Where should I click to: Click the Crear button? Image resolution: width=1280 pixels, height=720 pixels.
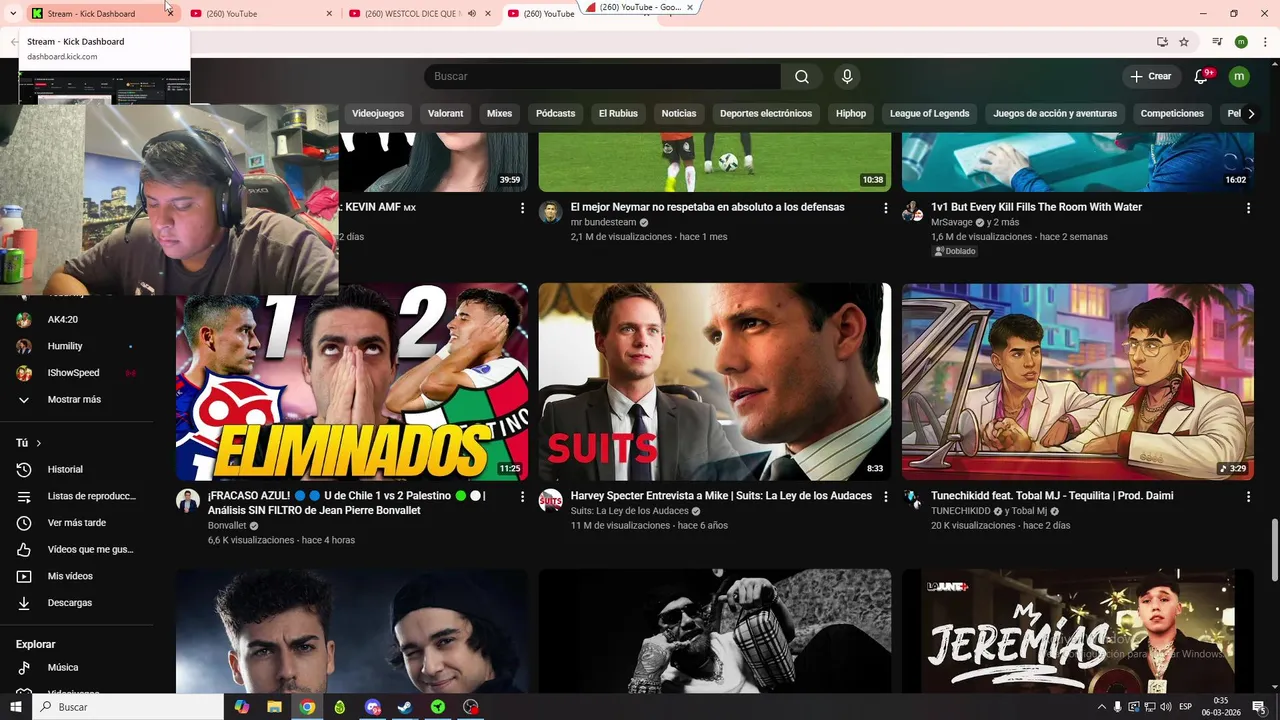tap(1150, 77)
